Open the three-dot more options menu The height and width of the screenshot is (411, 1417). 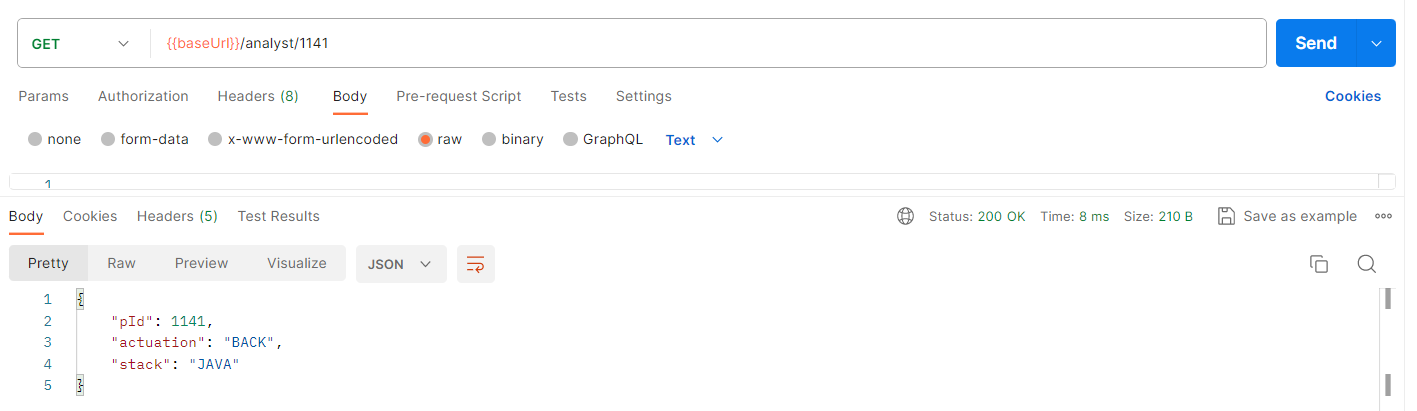click(1384, 216)
